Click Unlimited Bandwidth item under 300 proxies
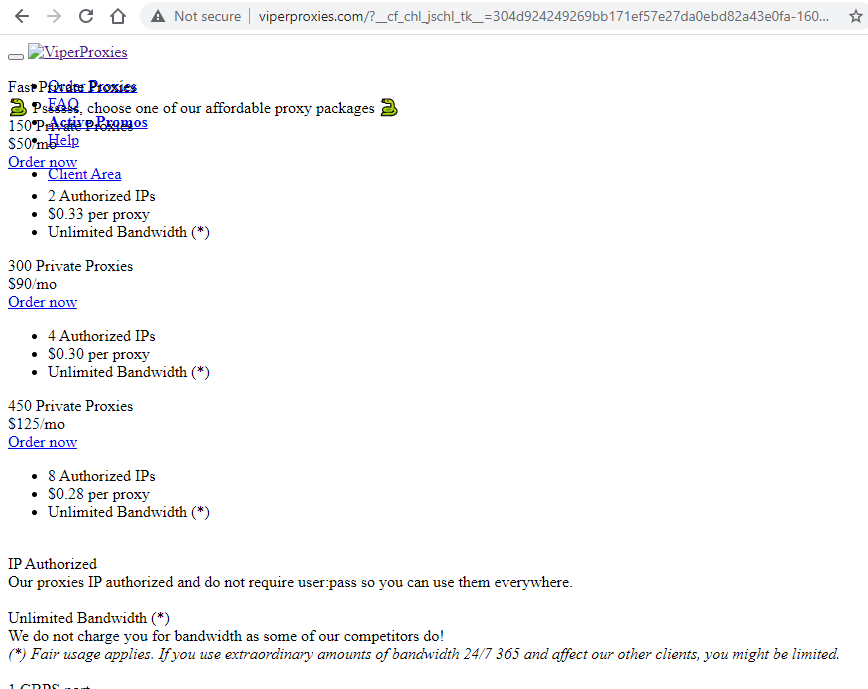The height and width of the screenshot is (689, 868). click(129, 372)
